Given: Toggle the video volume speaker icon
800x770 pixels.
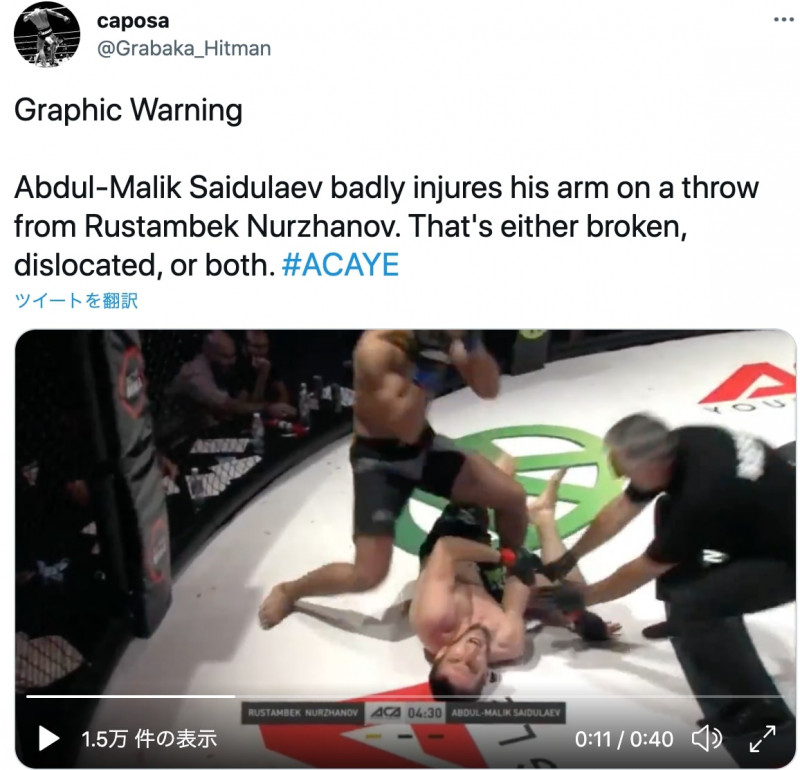Looking at the screenshot, I should pyautogui.click(x=706, y=738).
